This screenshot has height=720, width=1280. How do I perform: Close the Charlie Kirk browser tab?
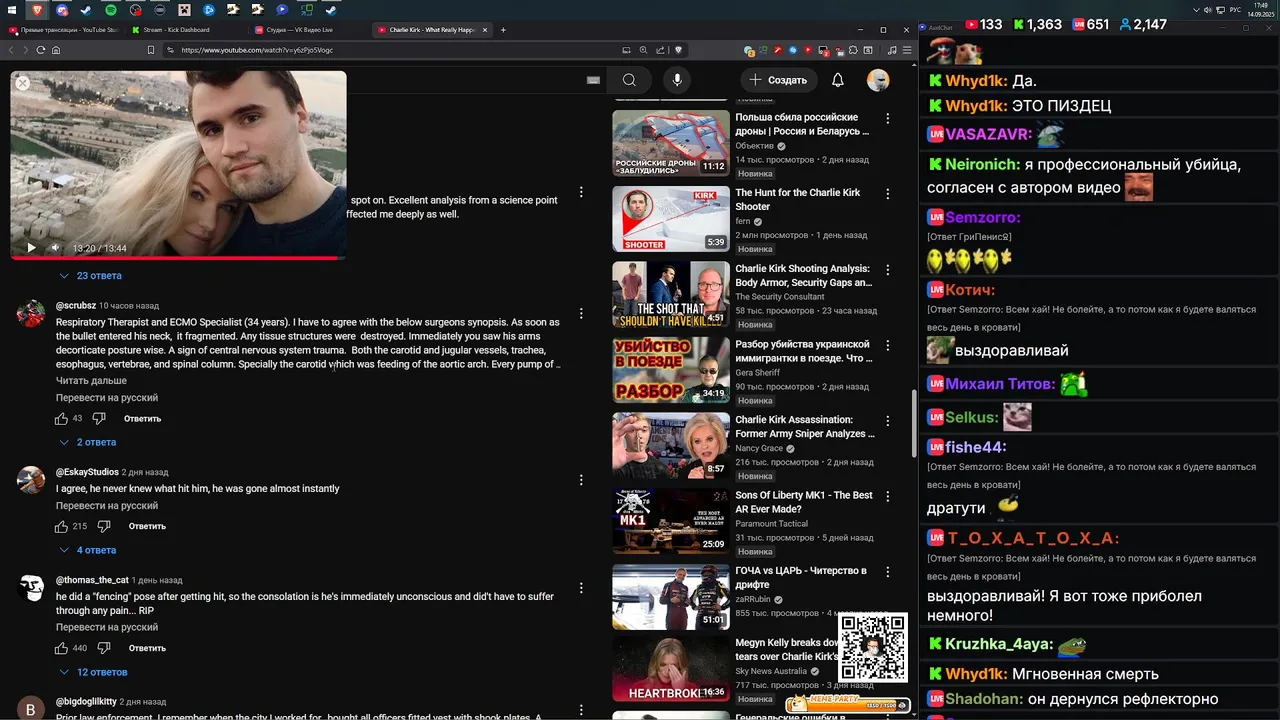485,30
